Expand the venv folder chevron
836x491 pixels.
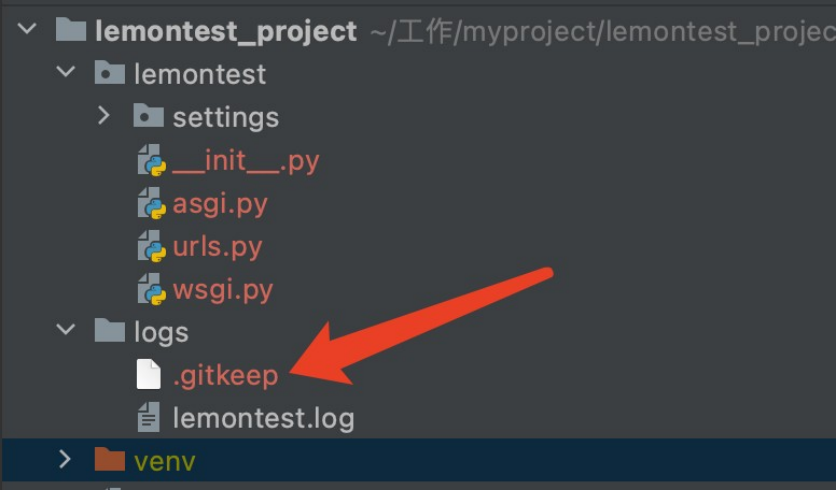pyautogui.click(x=65, y=459)
